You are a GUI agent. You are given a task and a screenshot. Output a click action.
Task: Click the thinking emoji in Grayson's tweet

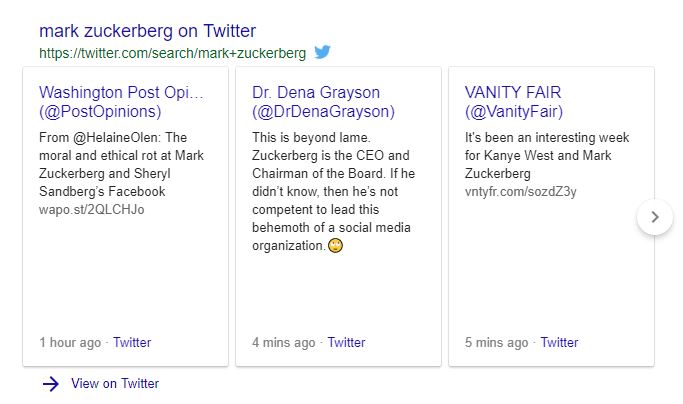pyautogui.click(x=336, y=246)
